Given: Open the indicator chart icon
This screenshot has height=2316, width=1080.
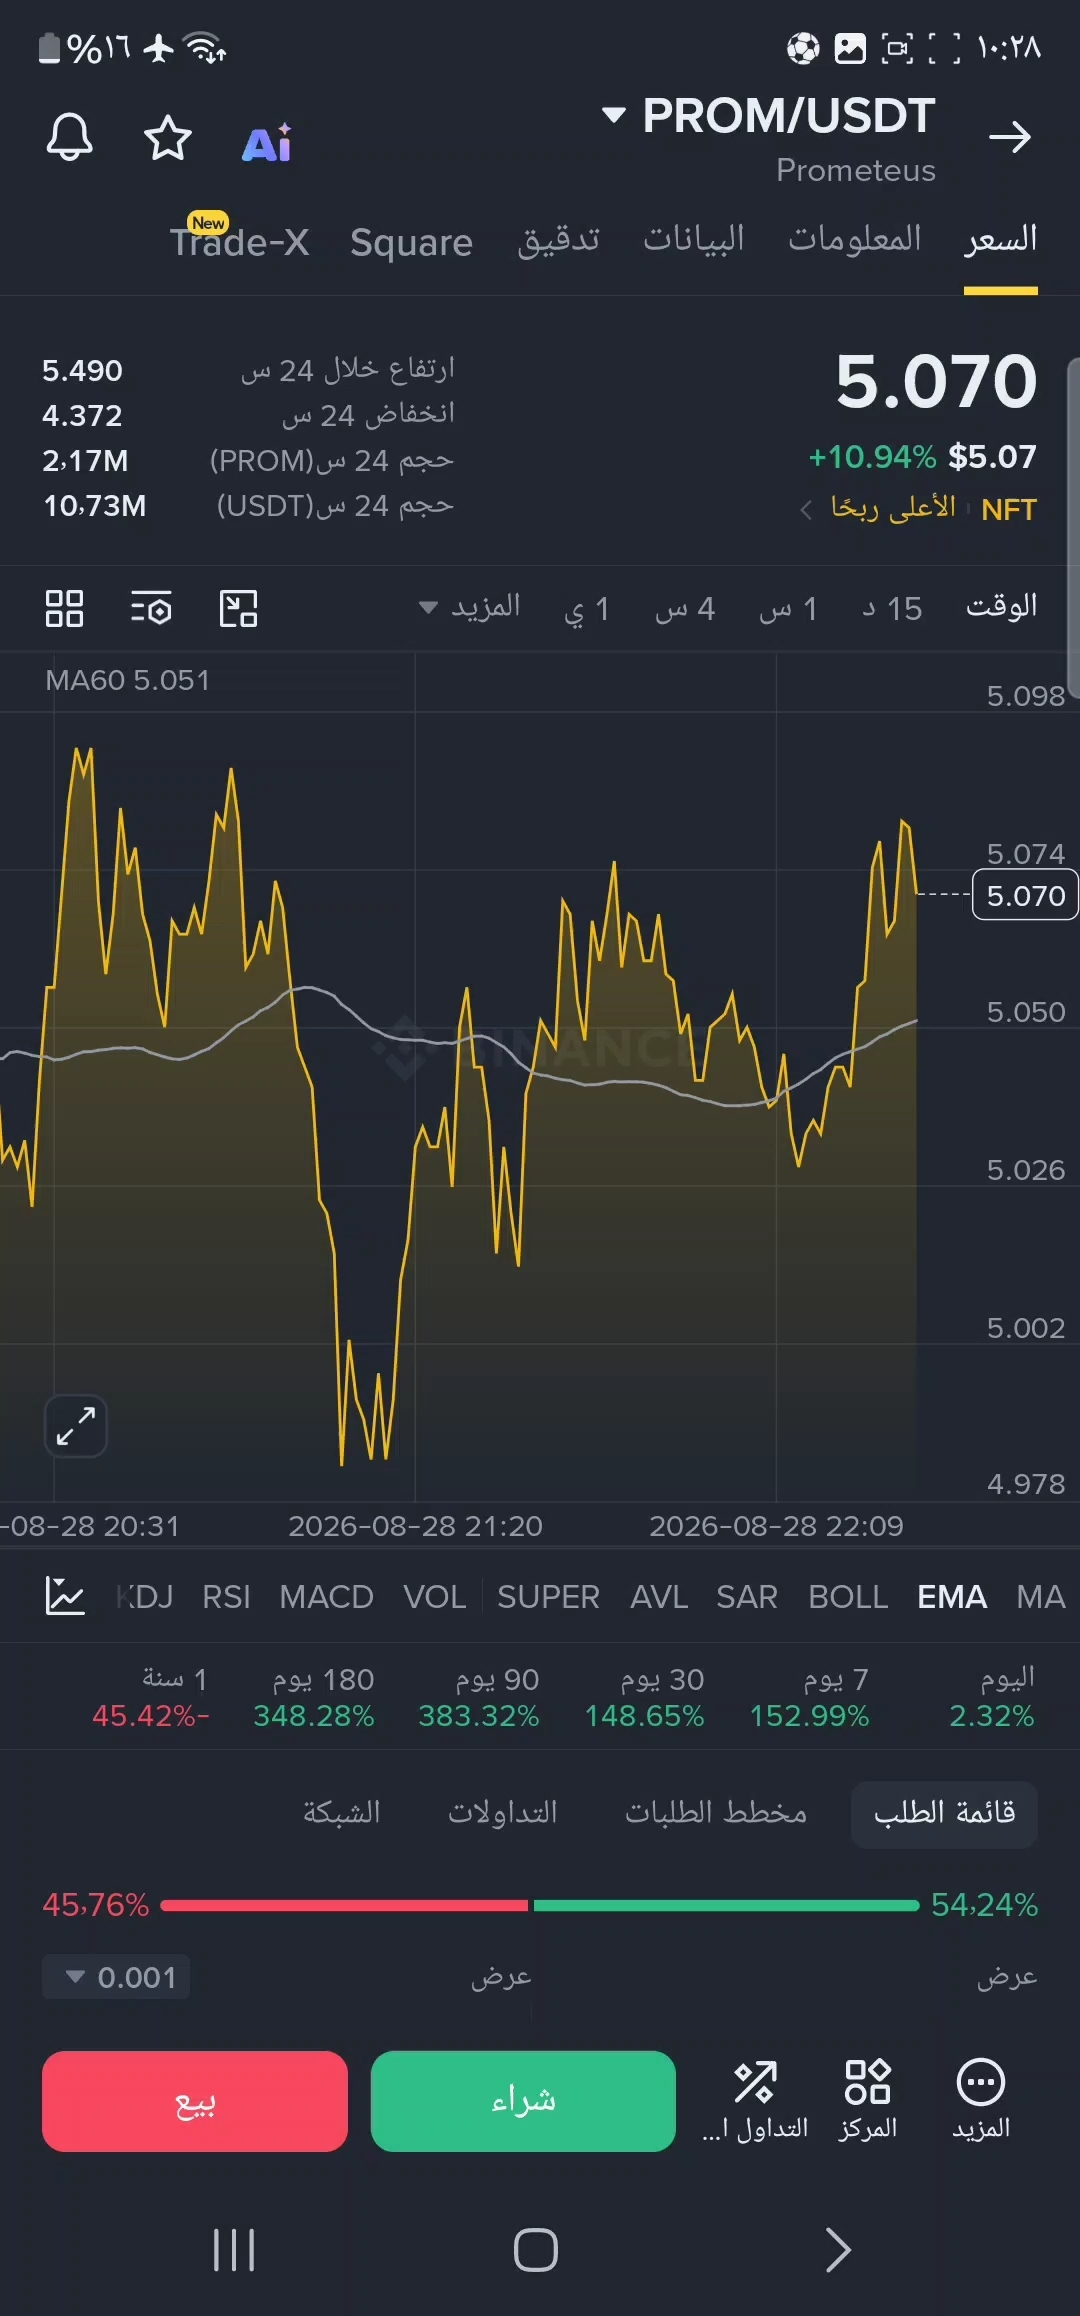Looking at the screenshot, I should [65, 1596].
